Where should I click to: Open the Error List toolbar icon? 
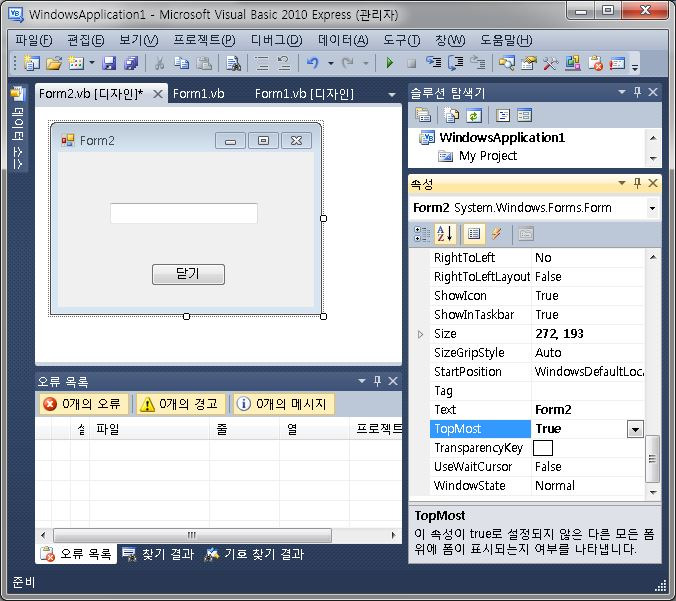coord(595,64)
